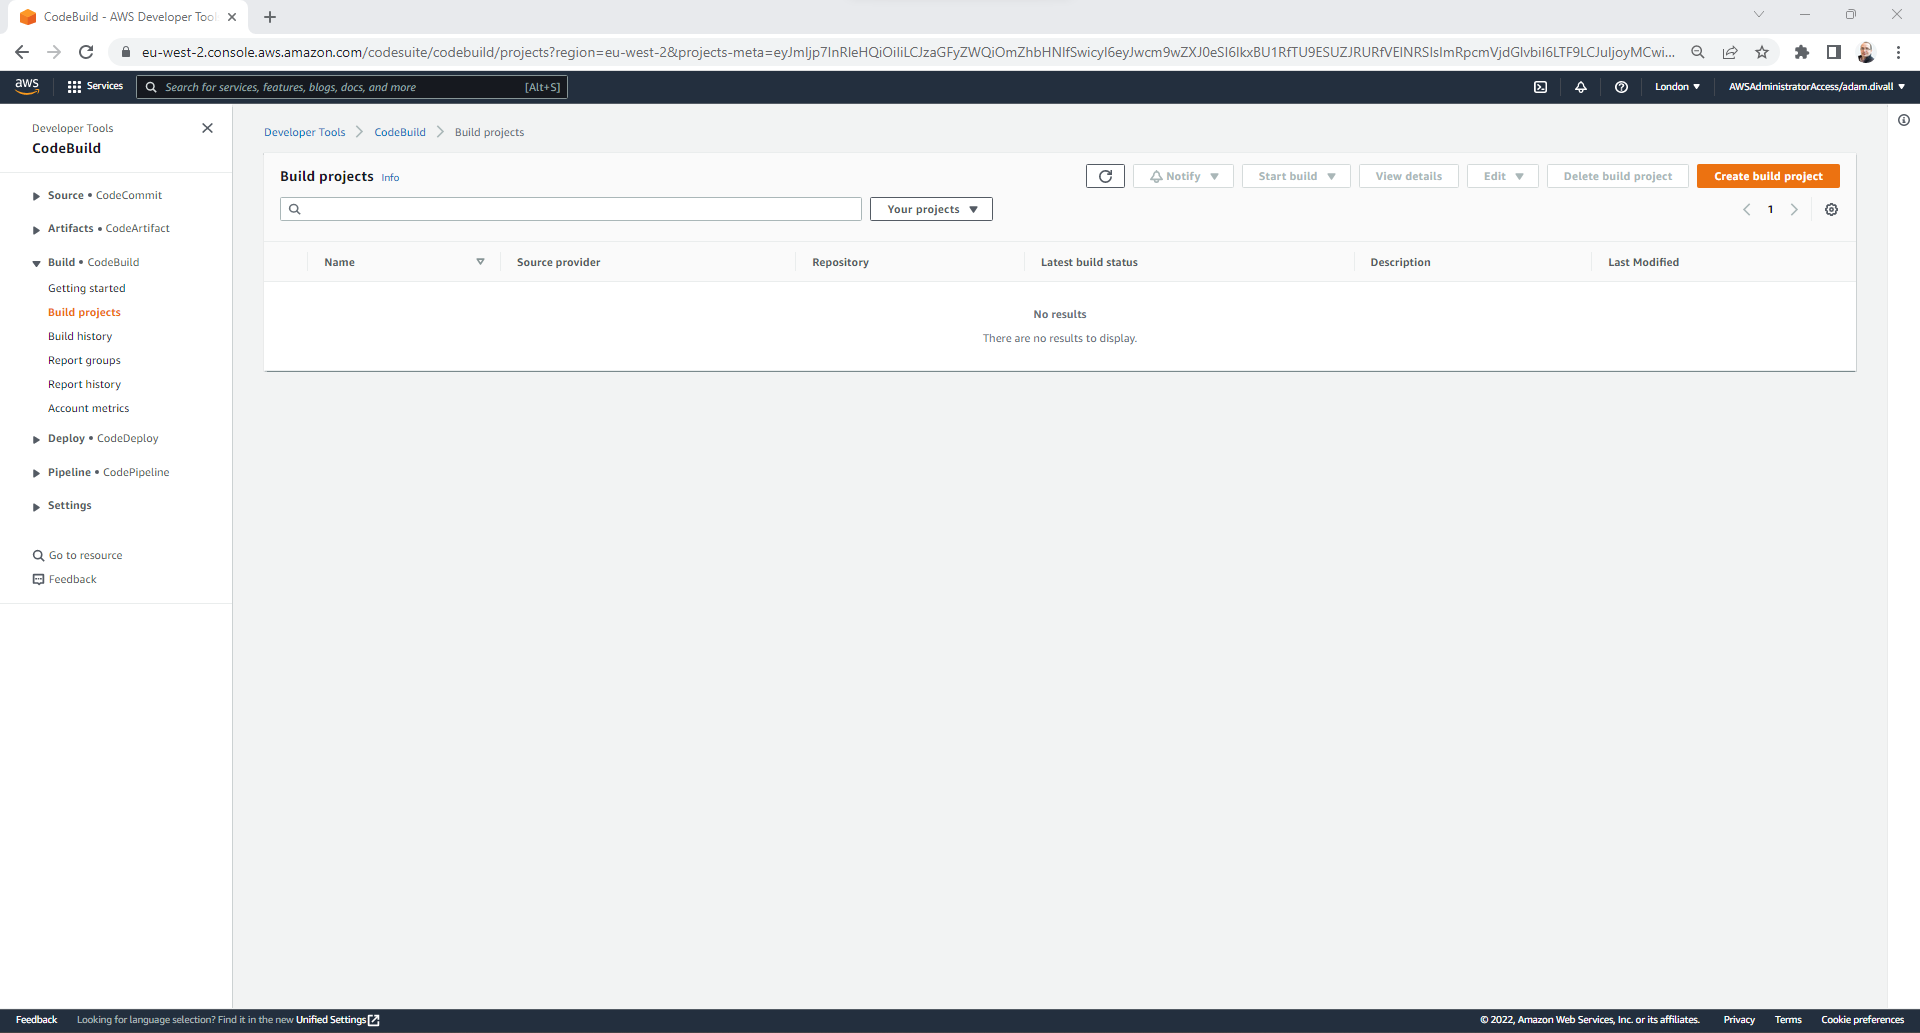The height and width of the screenshot is (1033, 1920).
Task: Click footer Feedback link
Action: [37, 1020]
